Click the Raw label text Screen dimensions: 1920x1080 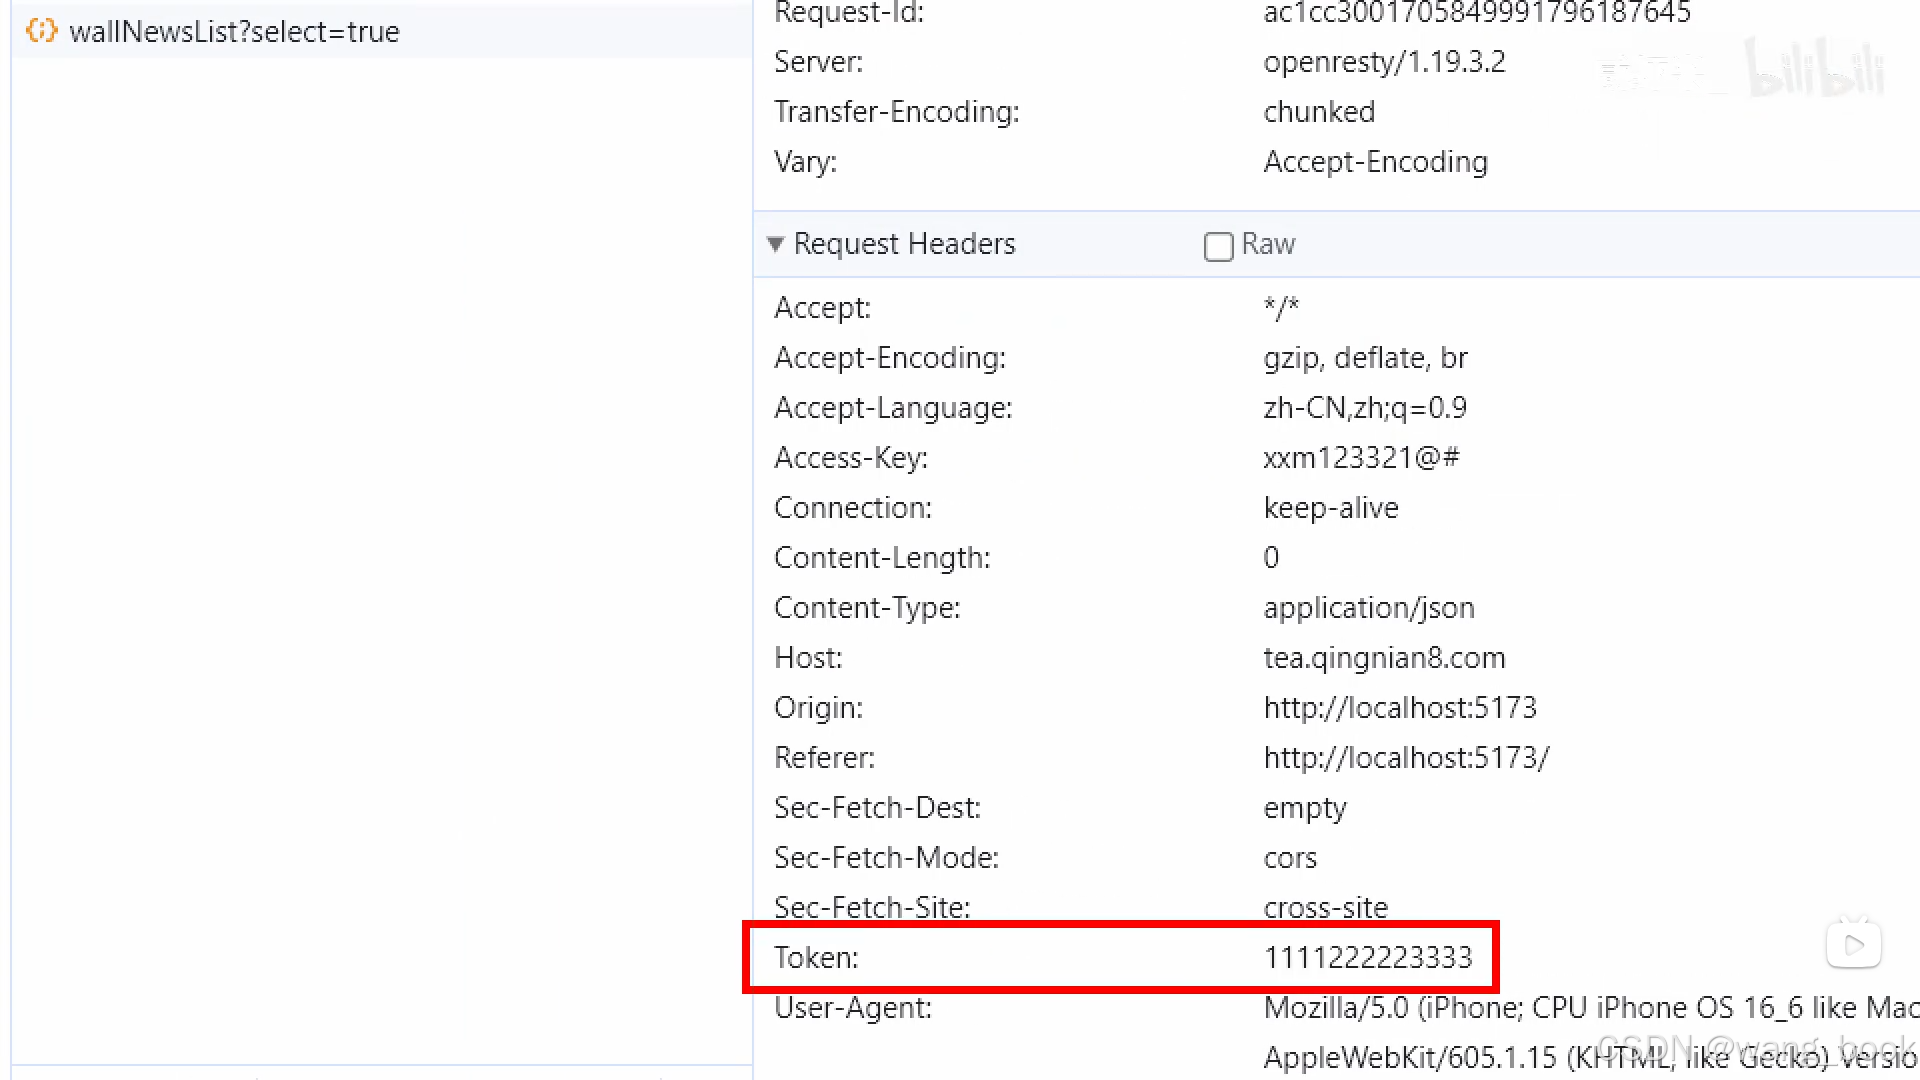point(1268,244)
